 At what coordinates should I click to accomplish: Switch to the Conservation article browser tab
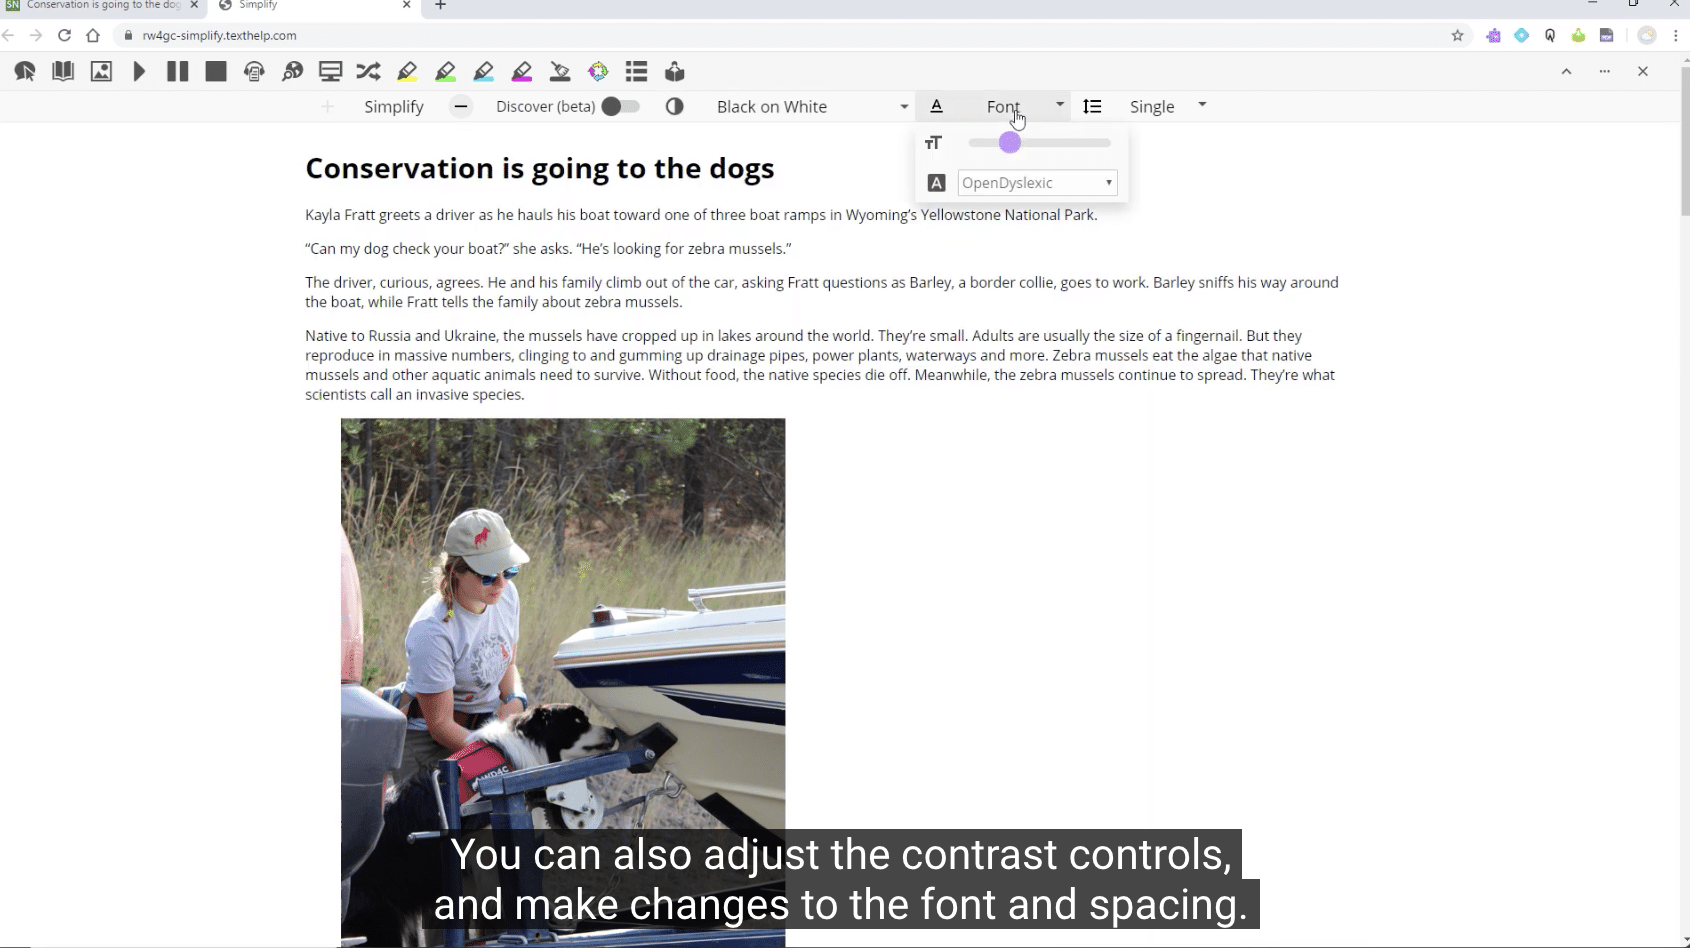coord(100,6)
